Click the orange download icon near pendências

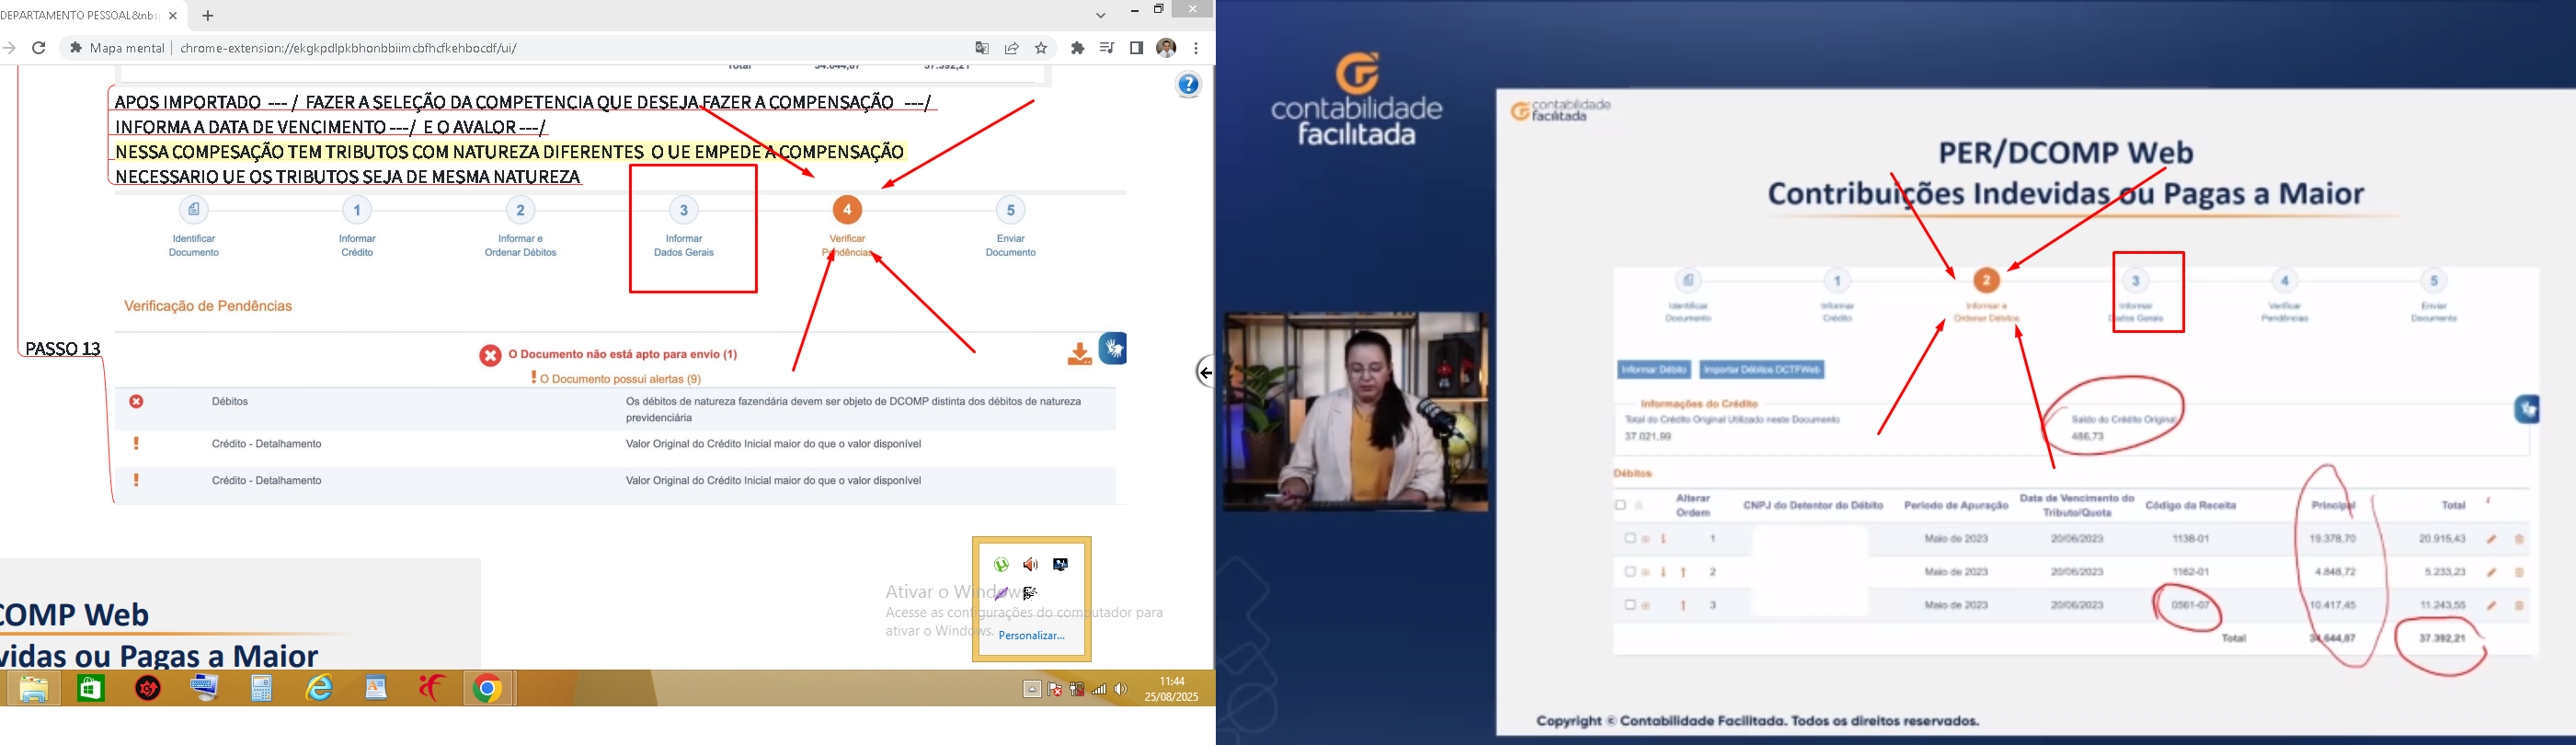tap(1079, 354)
